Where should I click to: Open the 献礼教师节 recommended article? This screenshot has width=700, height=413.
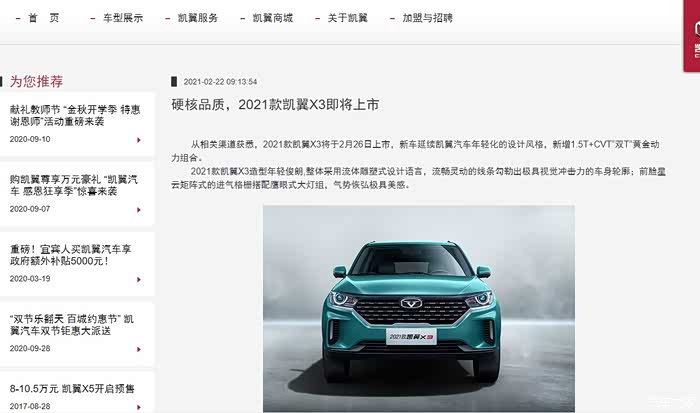(75, 115)
